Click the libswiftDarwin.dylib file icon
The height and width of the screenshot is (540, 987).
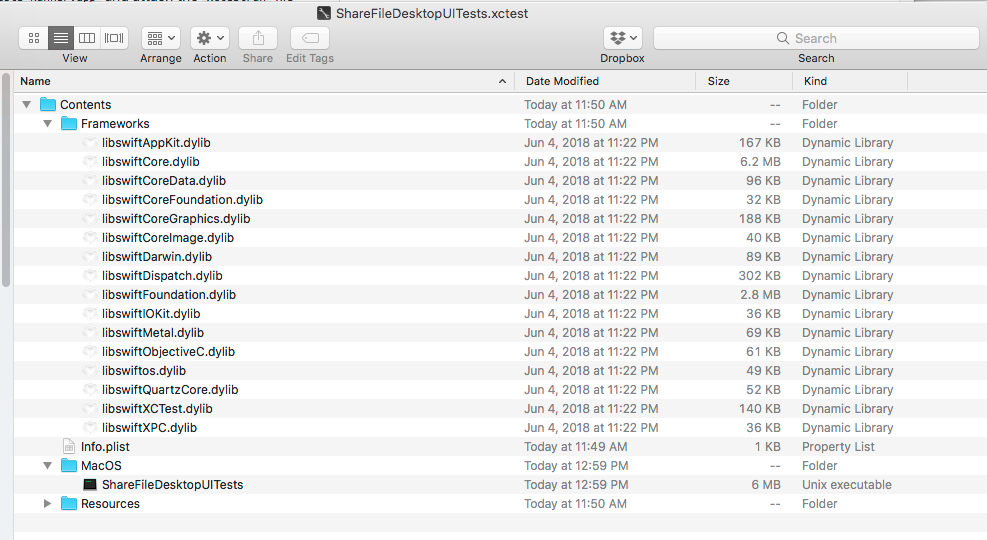(90, 256)
